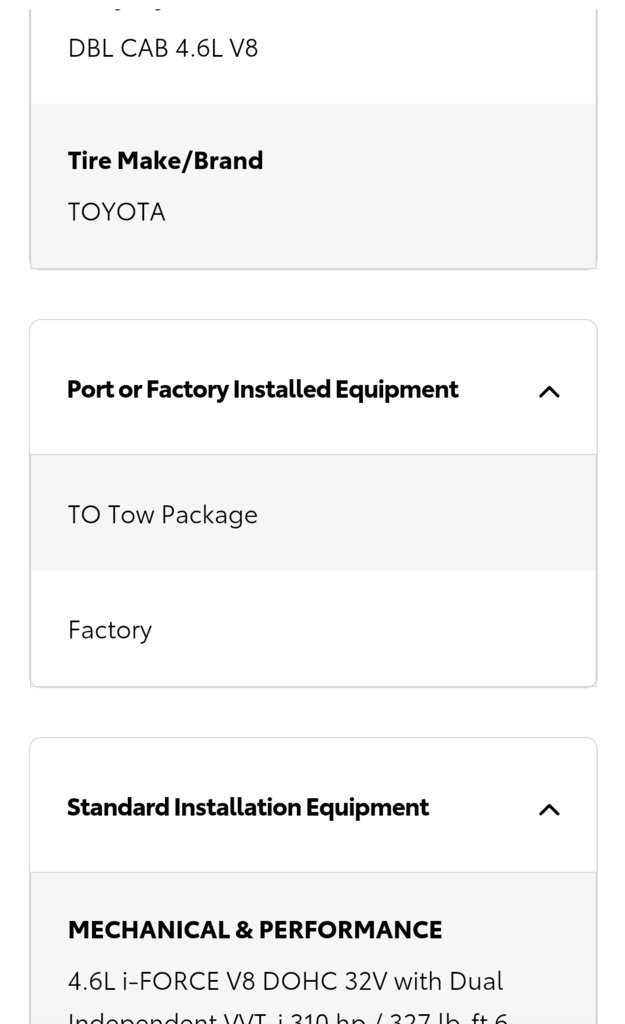Click 'PERFORMANCE' in the mechanical section heading
This screenshot has width=625, height=1024.
pos(351,929)
